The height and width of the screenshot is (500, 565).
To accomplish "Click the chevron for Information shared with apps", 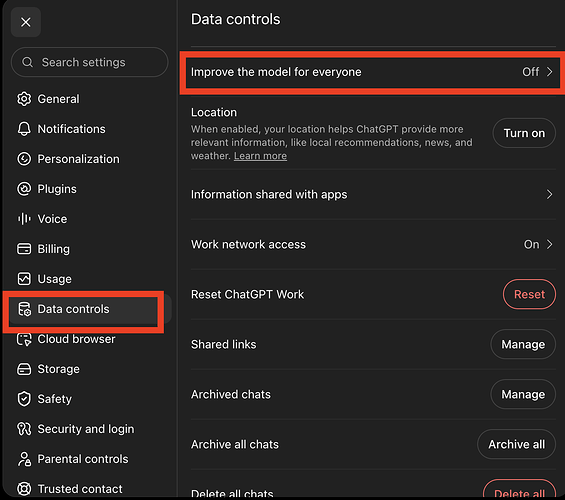I will pyautogui.click(x=550, y=195).
